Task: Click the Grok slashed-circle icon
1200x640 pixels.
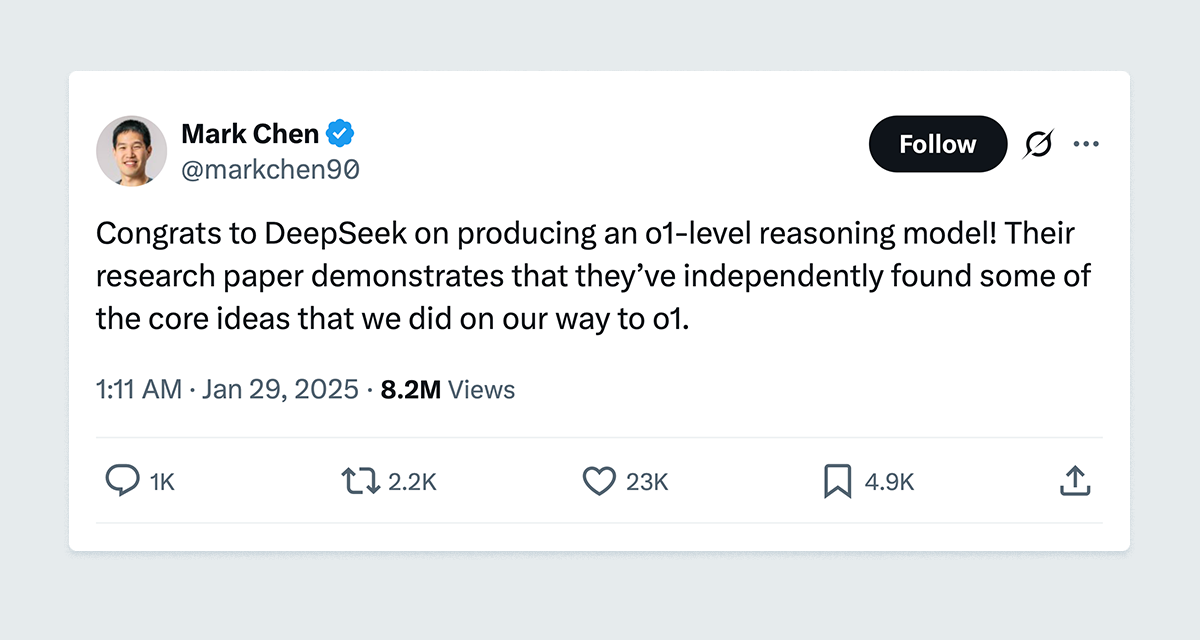Action: [1038, 145]
